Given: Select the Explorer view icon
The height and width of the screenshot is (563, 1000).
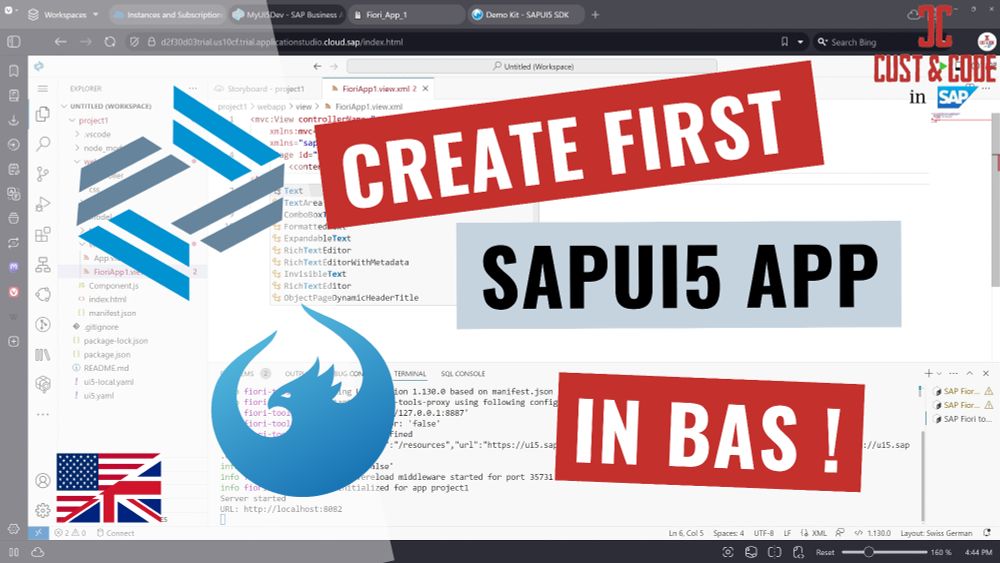Looking at the screenshot, I should point(43,113).
